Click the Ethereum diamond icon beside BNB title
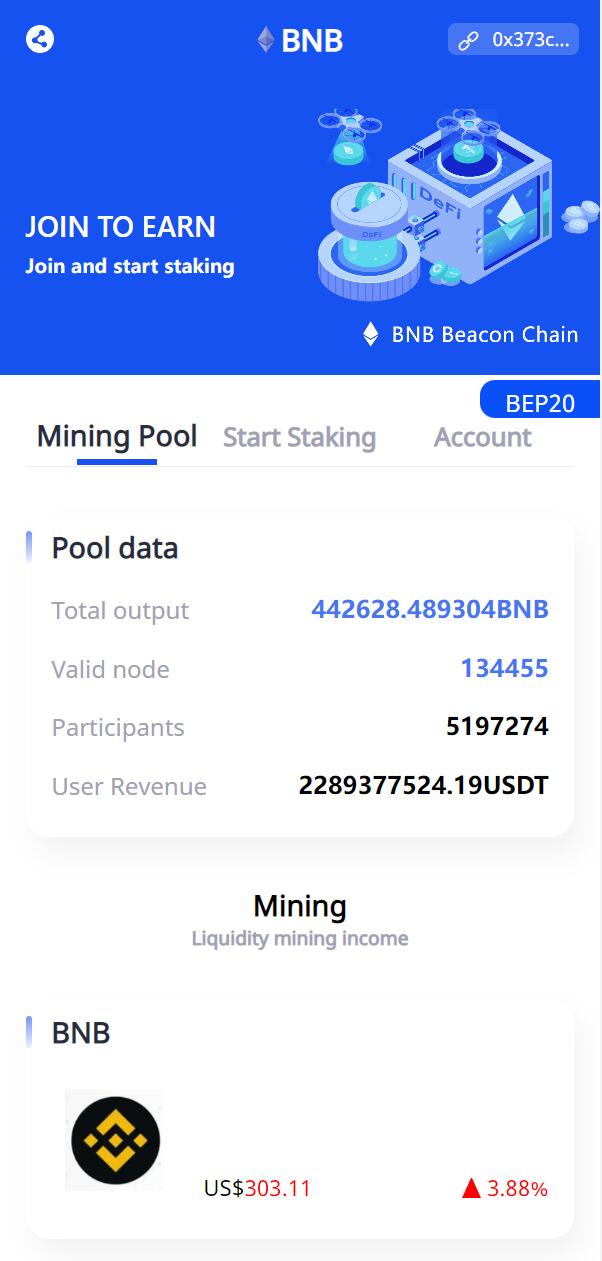 click(266, 40)
